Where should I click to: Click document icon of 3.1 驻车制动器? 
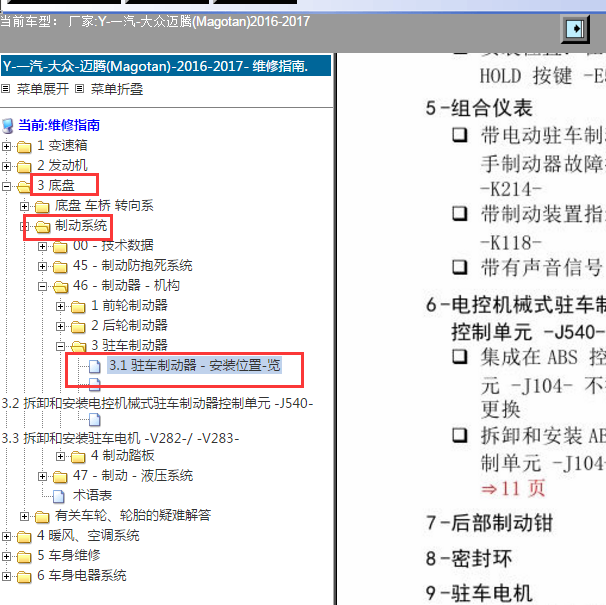click(95, 366)
